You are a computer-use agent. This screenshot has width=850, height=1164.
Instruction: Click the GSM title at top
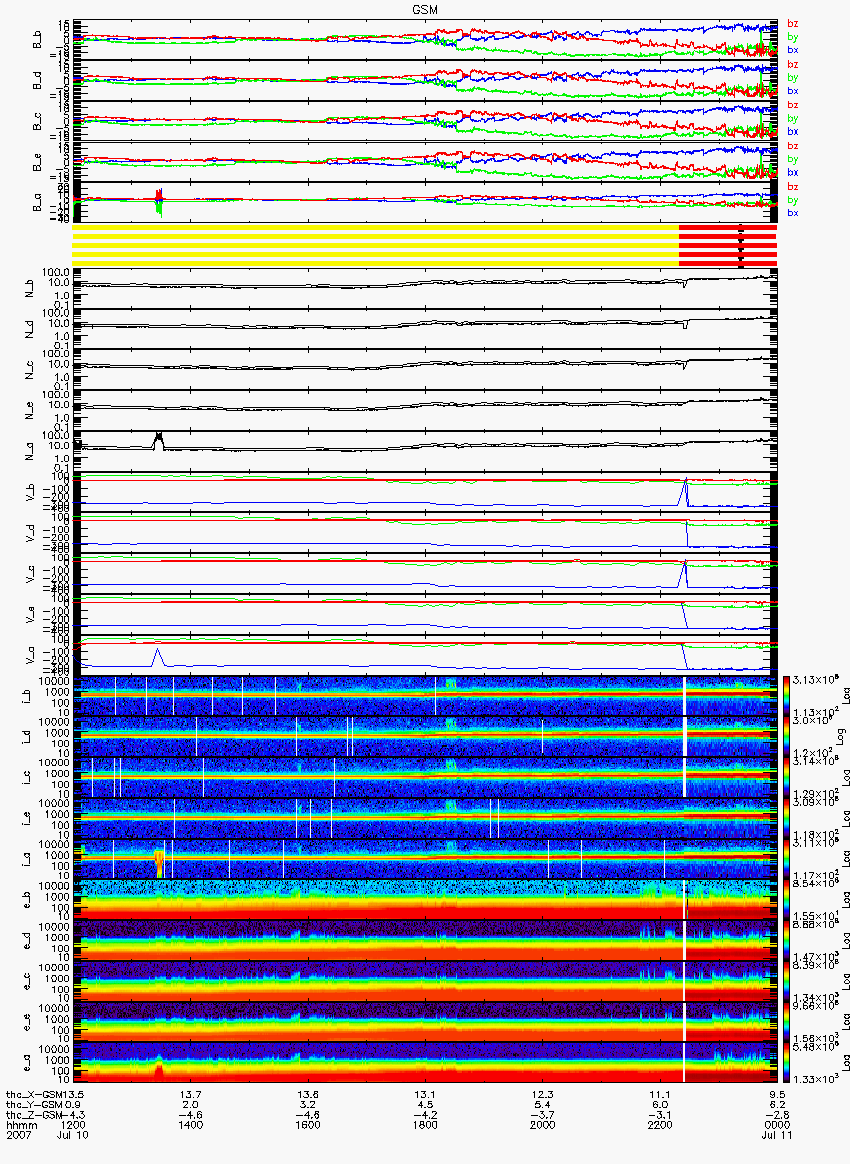click(425, 9)
